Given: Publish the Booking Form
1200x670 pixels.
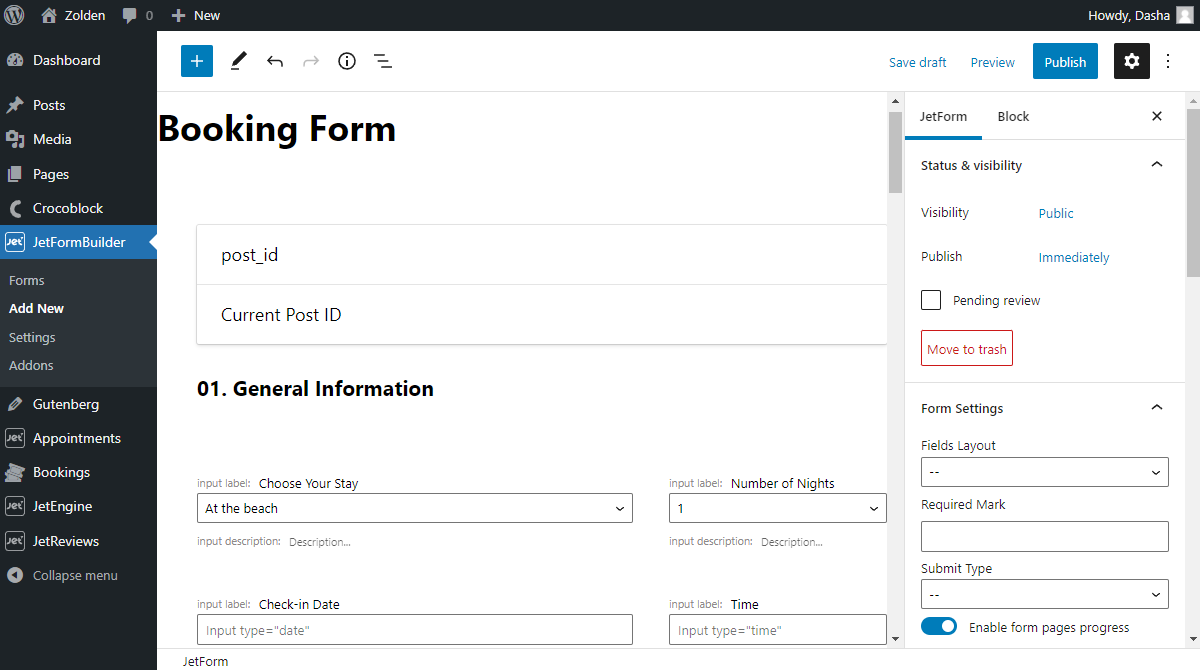Looking at the screenshot, I should (1065, 61).
